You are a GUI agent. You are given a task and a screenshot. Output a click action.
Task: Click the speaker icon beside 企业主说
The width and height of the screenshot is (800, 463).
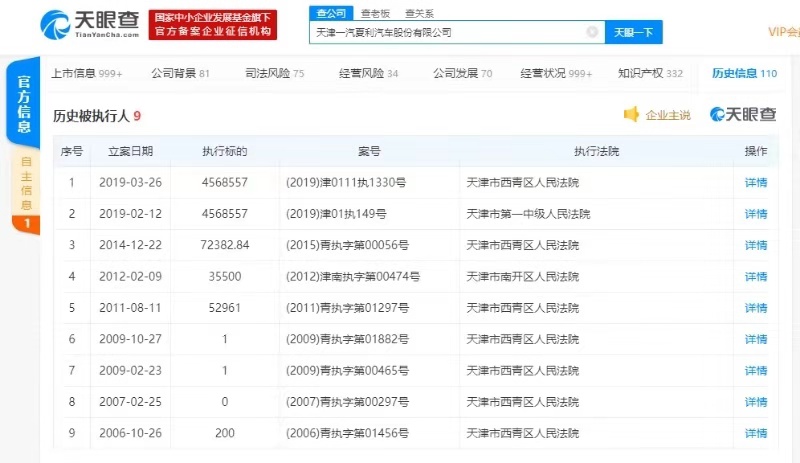coord(631,114)
